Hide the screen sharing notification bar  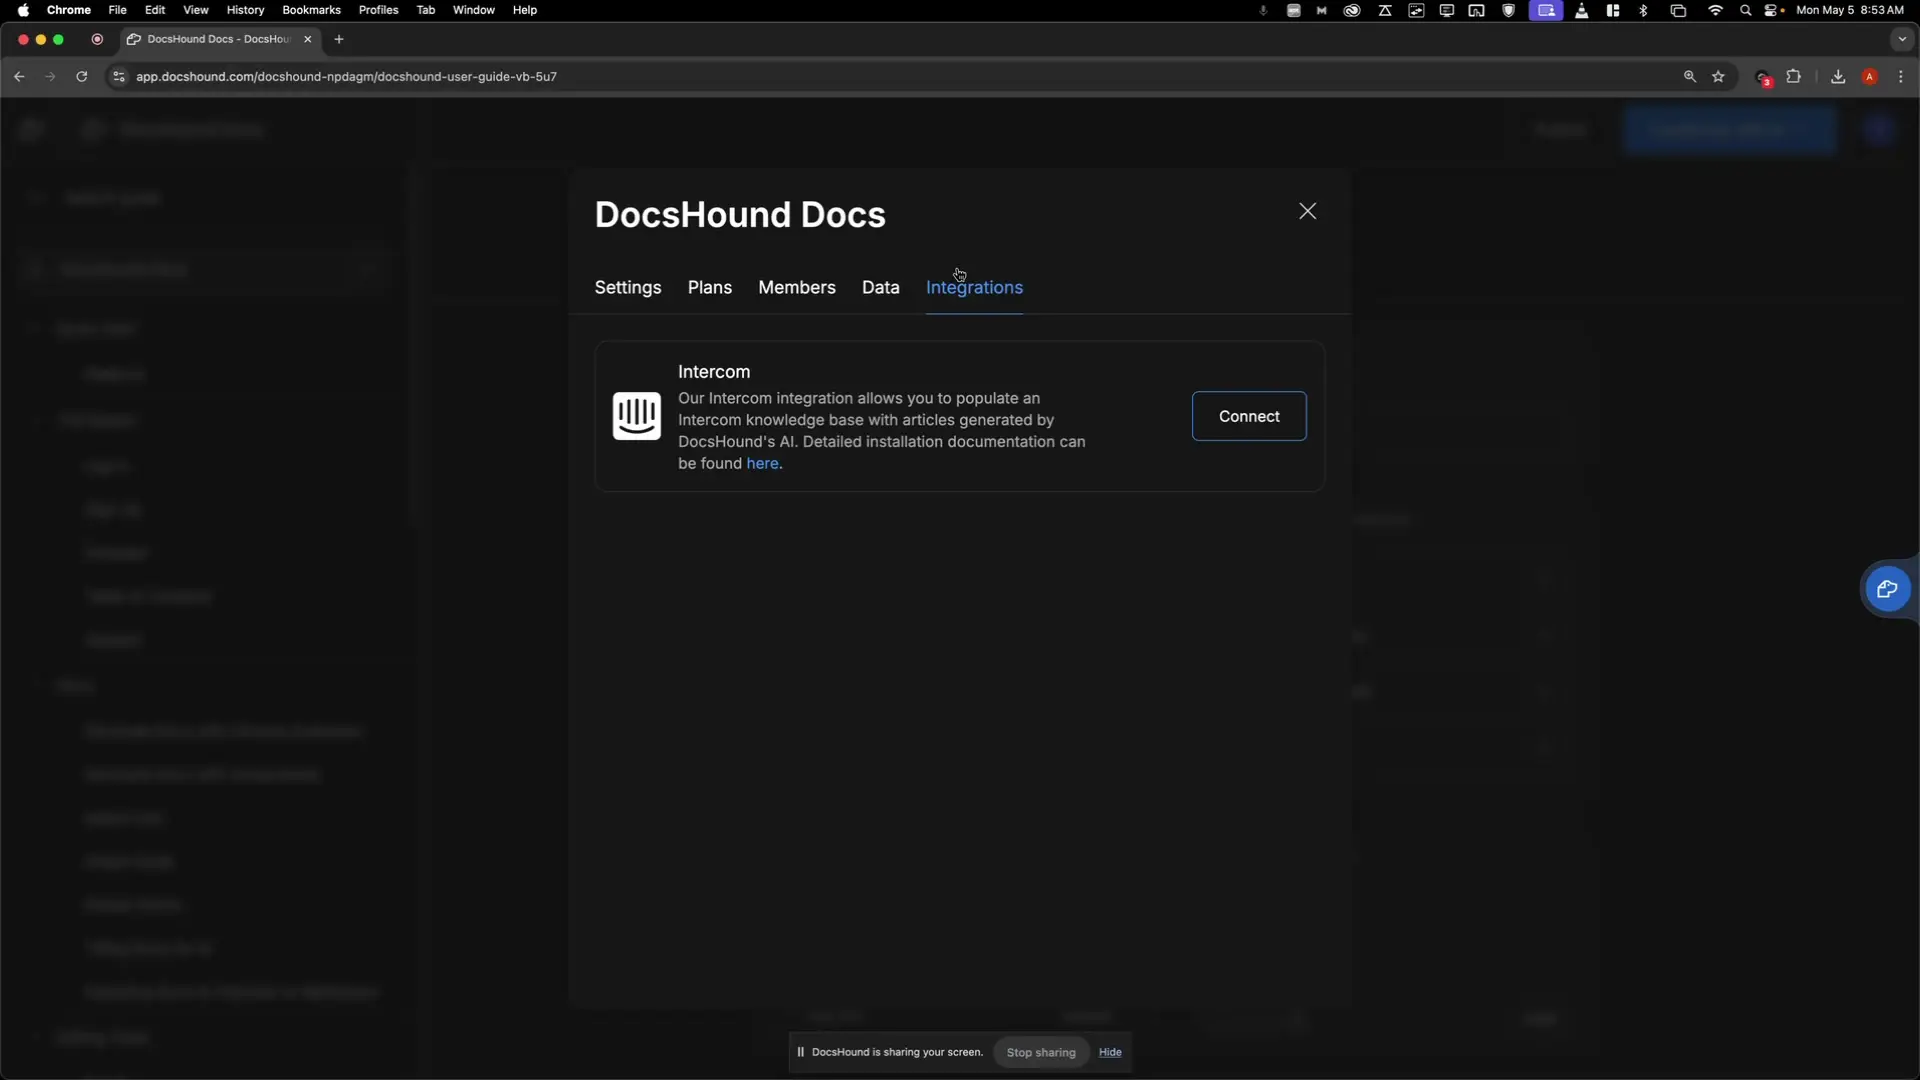[x=1110, y=1052]
